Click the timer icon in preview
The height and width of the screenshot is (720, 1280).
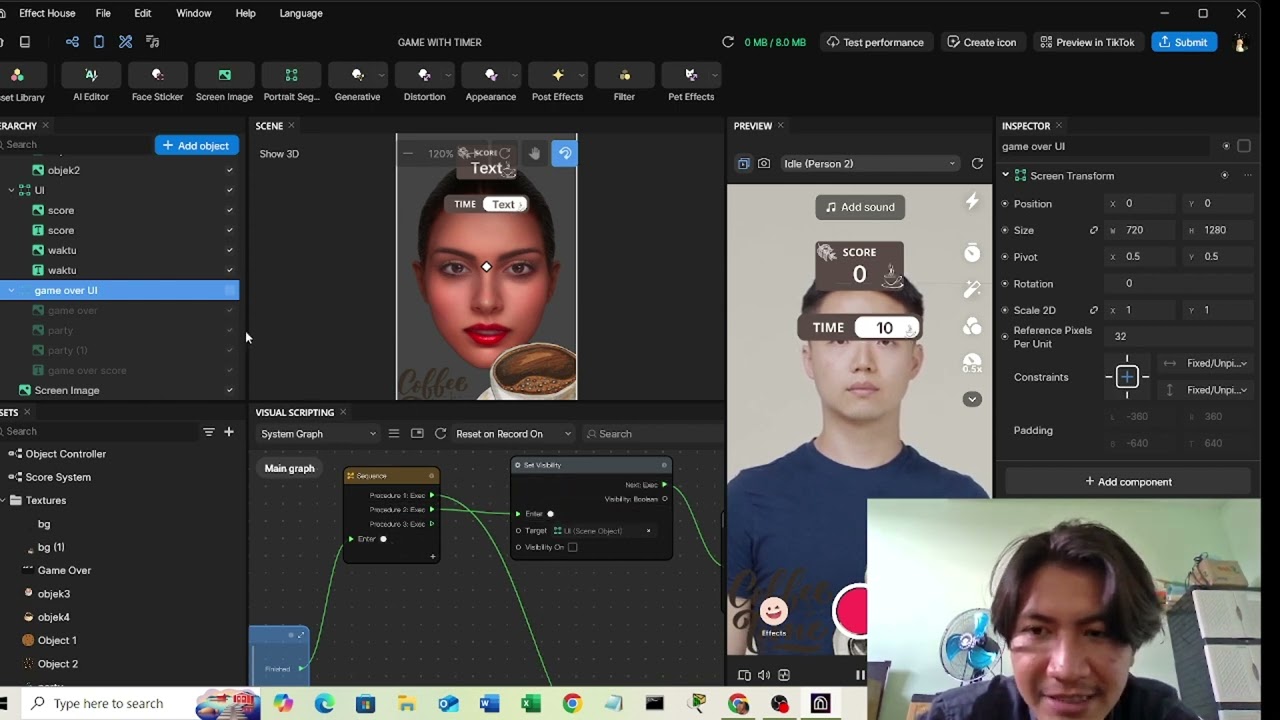click(972, 253)
